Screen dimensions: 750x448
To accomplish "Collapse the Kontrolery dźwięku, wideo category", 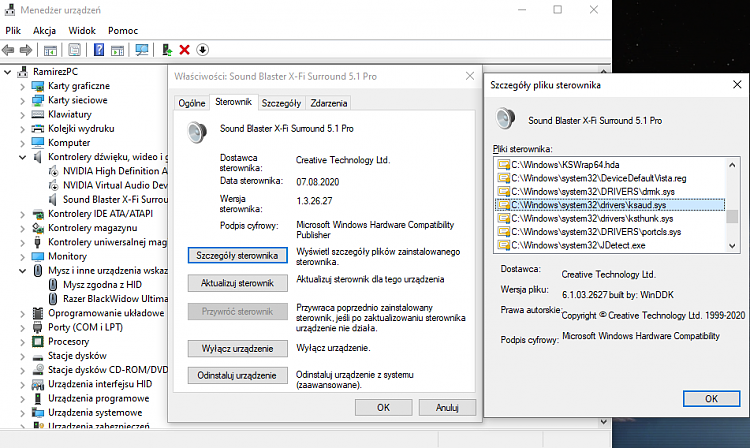I will (x=24, y=157).
